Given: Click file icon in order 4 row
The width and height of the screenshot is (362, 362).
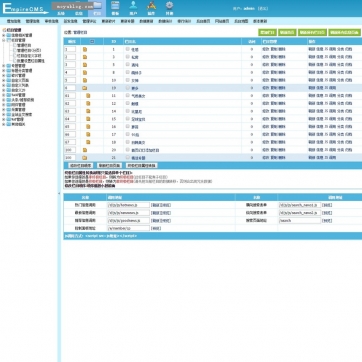Looking at the screenshot, I should (85, 72).
